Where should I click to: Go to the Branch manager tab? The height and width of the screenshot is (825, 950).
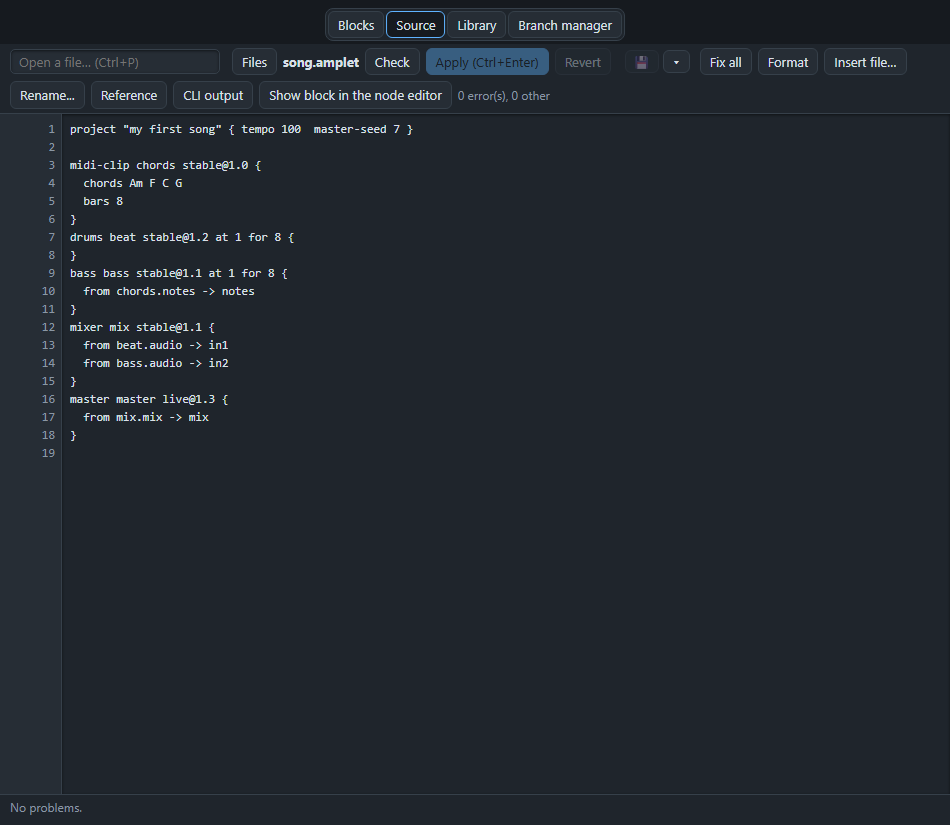coord(565,25)
